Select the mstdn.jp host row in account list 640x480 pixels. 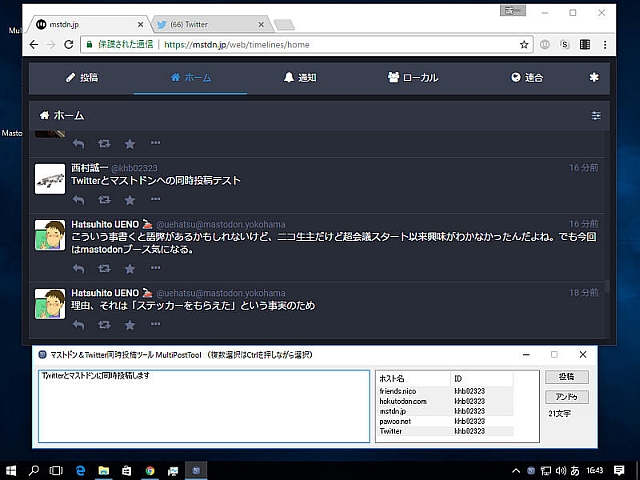click(x=445, y=411)
